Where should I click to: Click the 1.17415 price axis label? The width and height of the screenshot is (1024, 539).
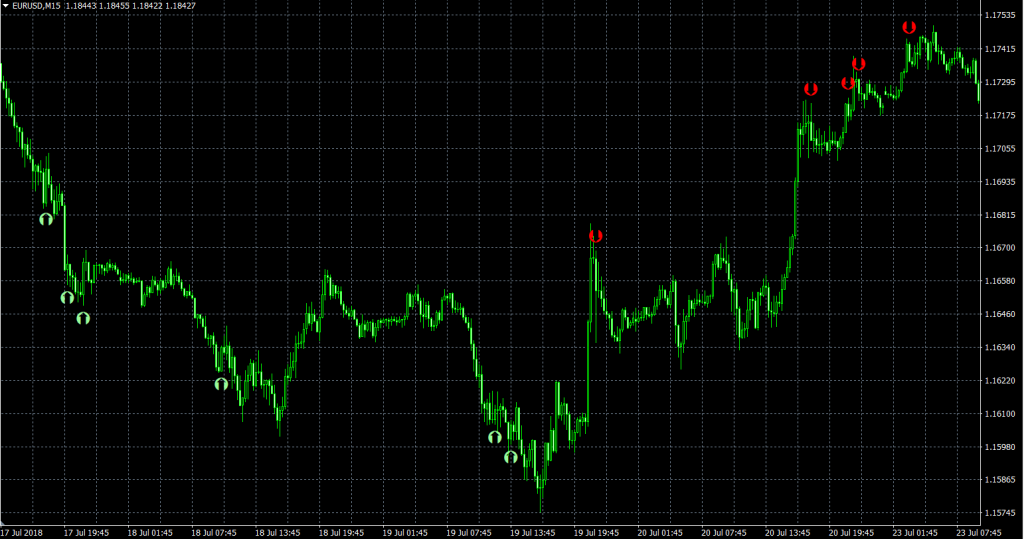pyautogui.click(x=1000, y=49)
